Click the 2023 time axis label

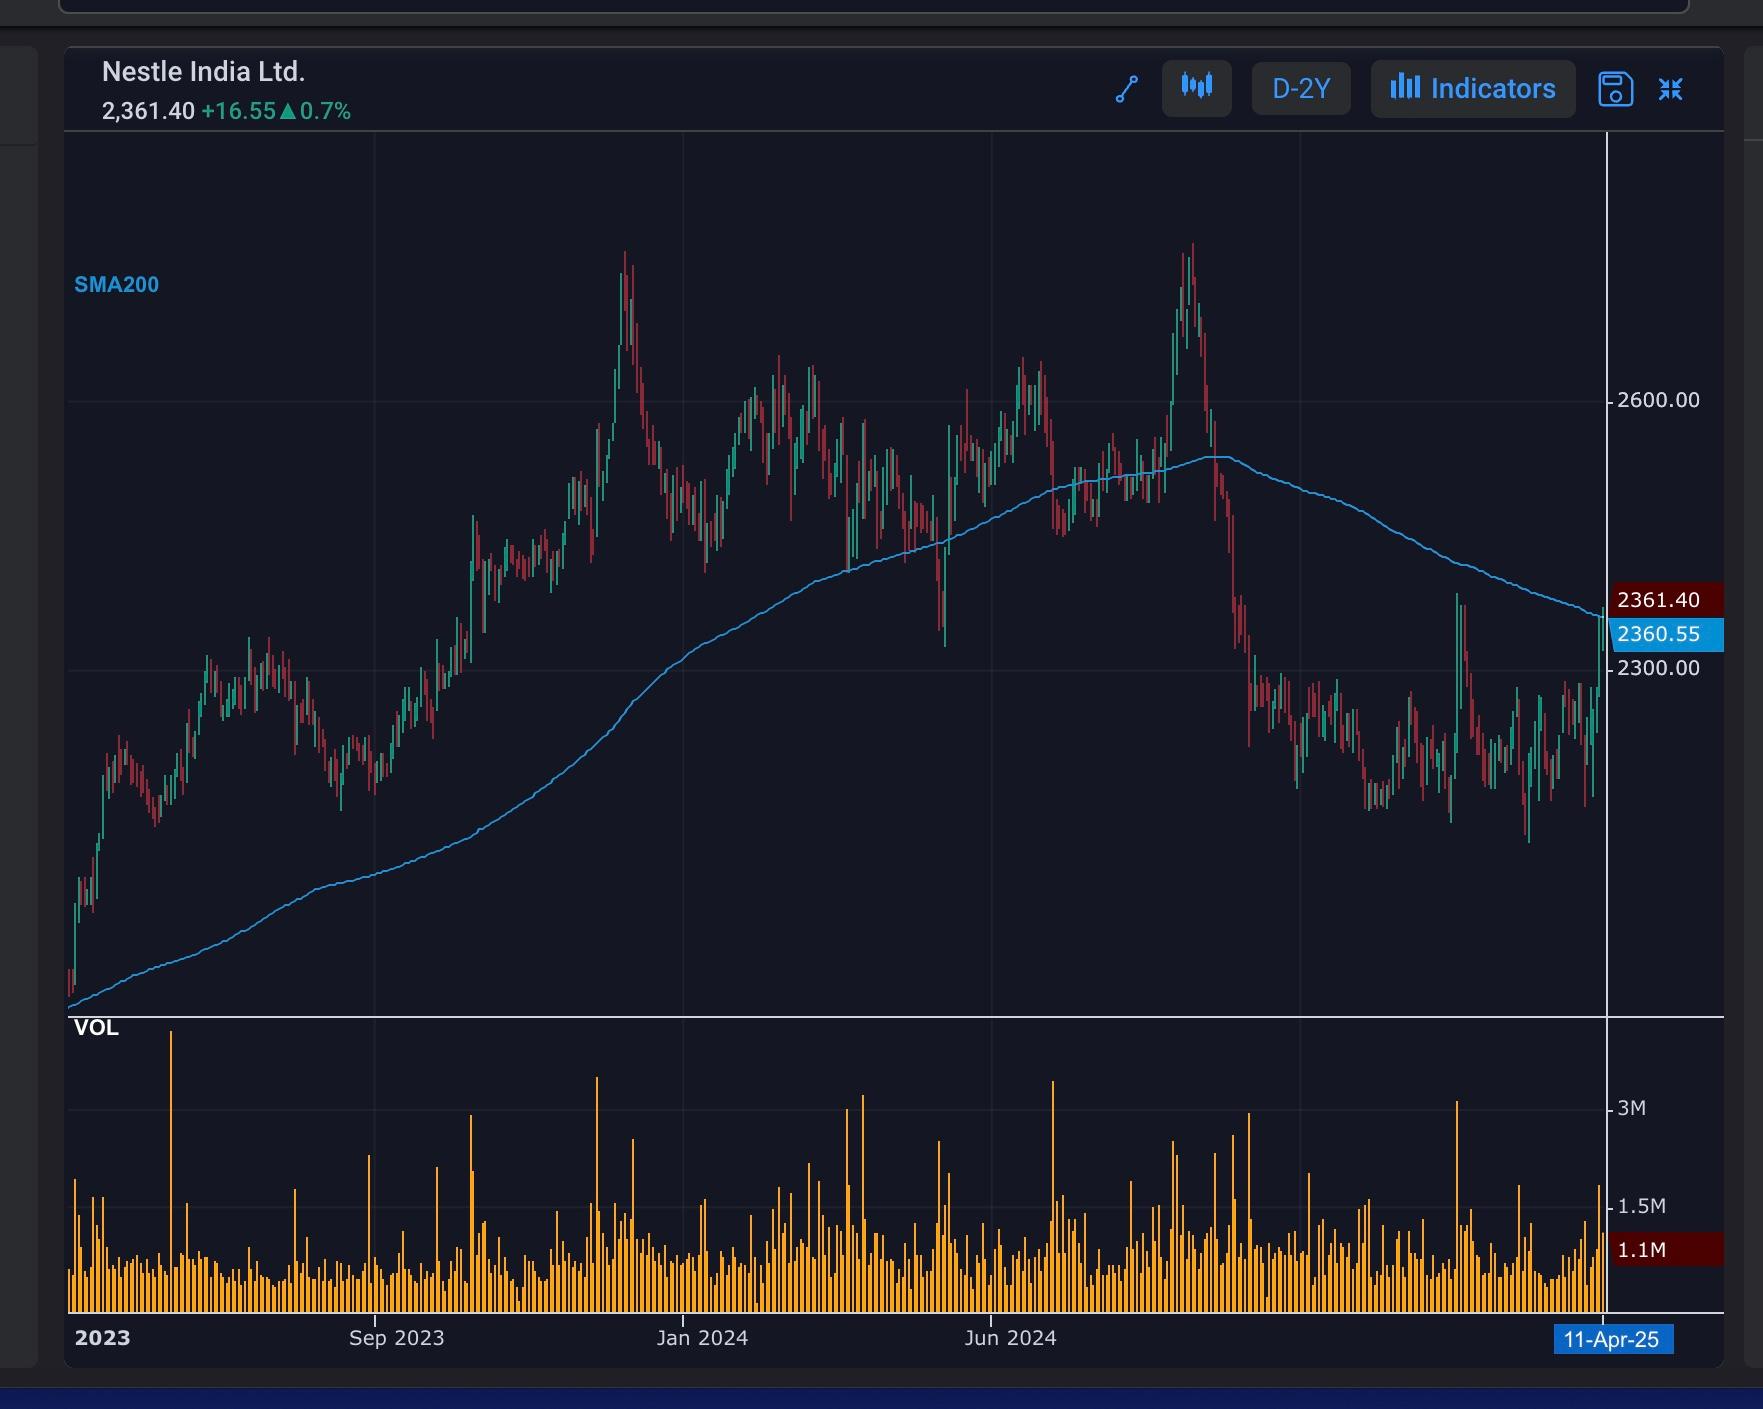tap(102, 1338)
